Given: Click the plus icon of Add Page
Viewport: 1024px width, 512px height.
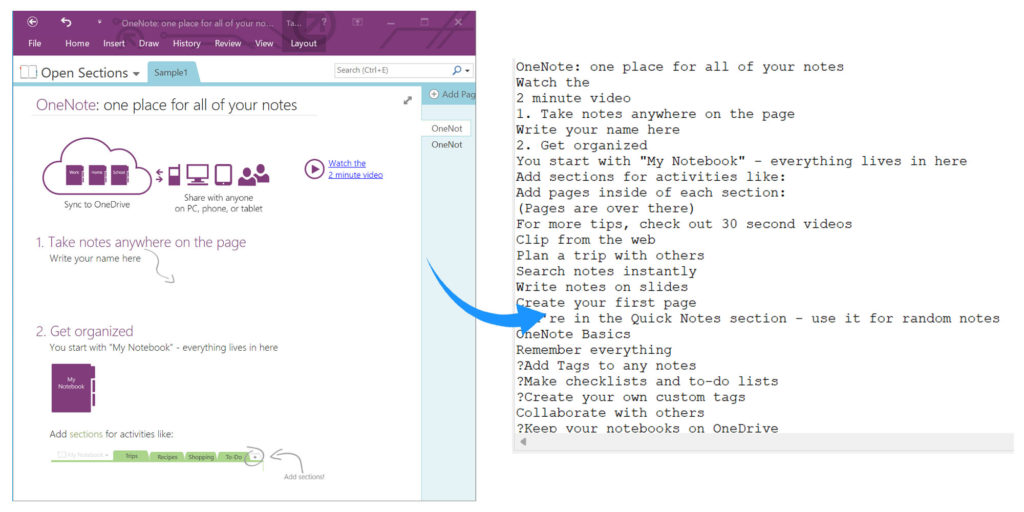Looking at the screenshot, I should click(x=434, y=95).
